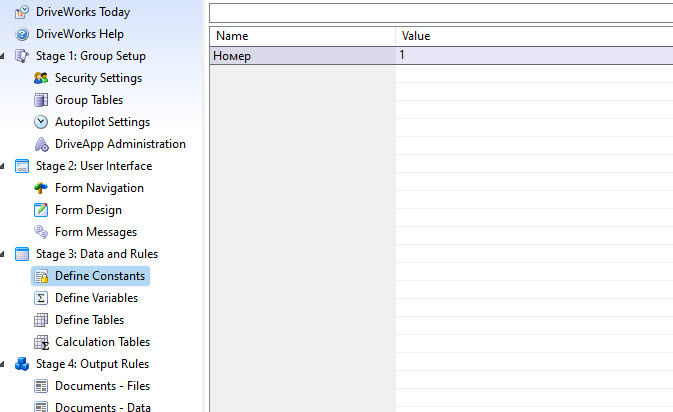Open Calculation Tables
This screenshot has width=673, height=412.
(x=102, y=342)
